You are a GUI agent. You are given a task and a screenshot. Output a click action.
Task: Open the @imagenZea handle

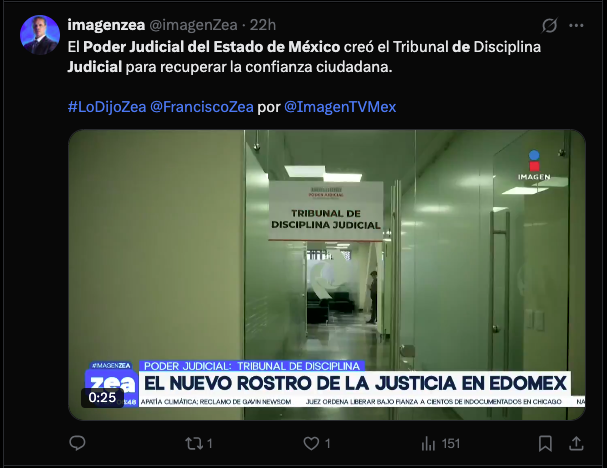[x=193, y=25]
